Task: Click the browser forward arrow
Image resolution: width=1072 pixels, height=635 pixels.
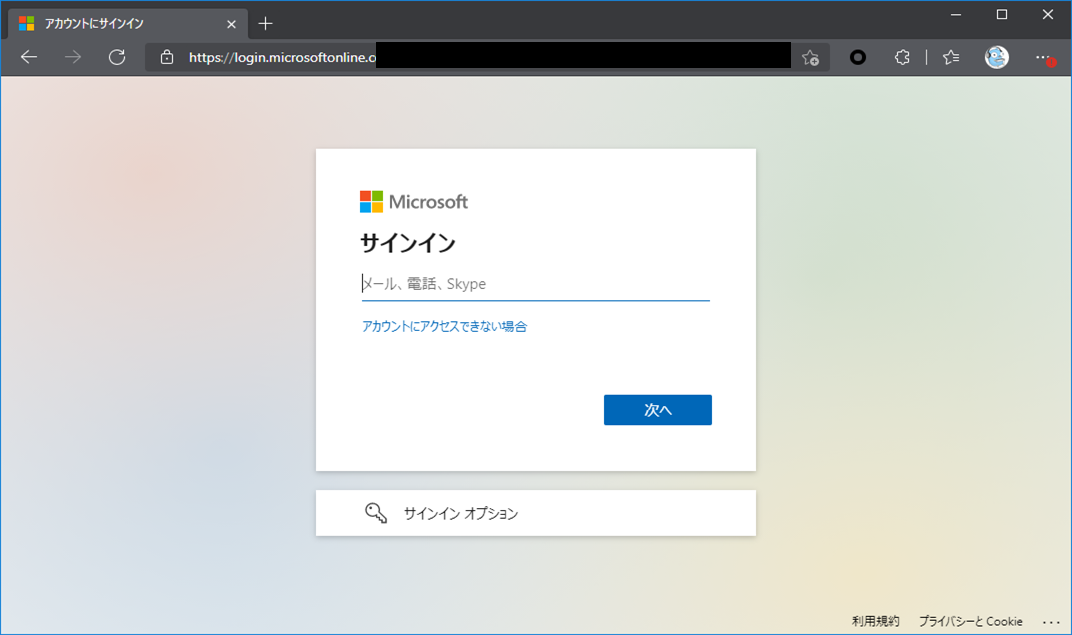Action: [72, 57]
